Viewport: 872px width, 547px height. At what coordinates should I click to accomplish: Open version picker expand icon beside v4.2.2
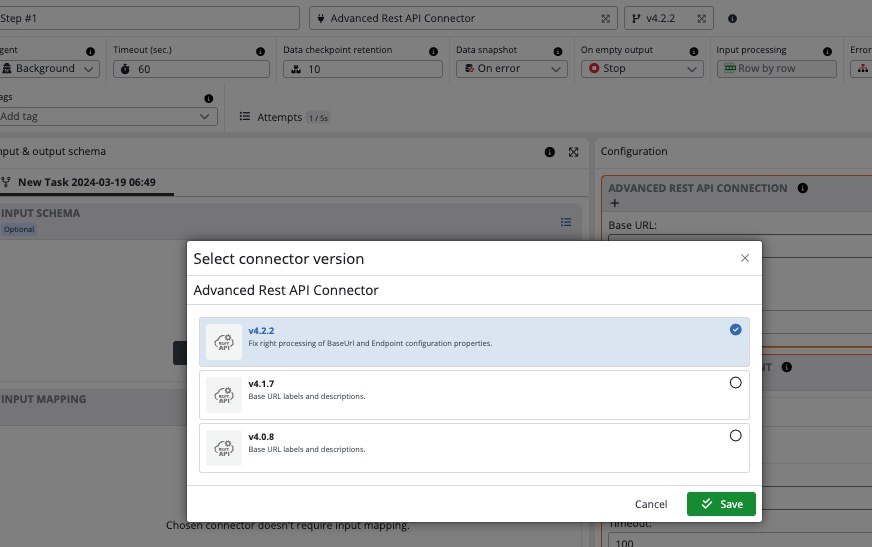tap(702, 18)
